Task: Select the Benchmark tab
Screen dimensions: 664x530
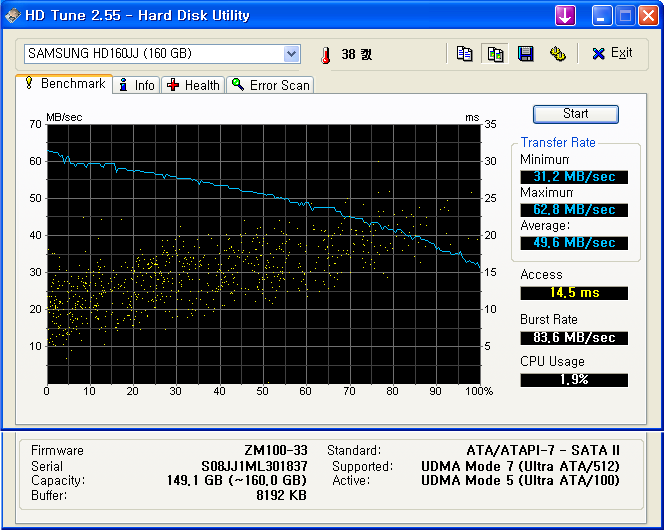Action: tap(65, 84)
